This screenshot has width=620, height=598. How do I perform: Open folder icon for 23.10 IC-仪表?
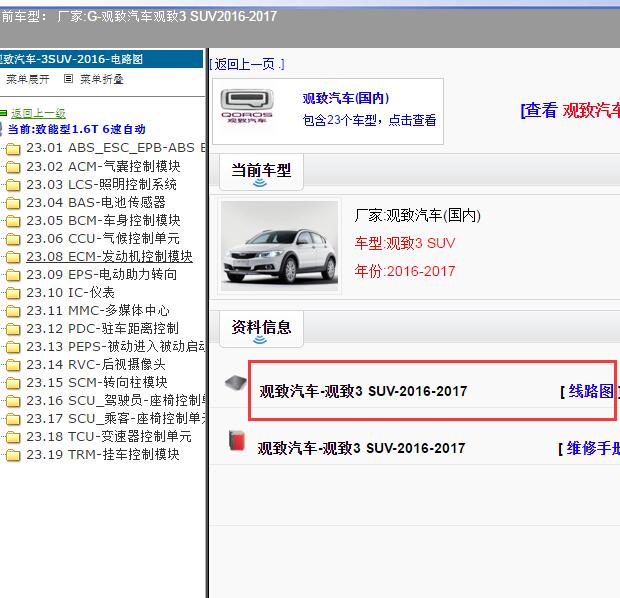13,293
